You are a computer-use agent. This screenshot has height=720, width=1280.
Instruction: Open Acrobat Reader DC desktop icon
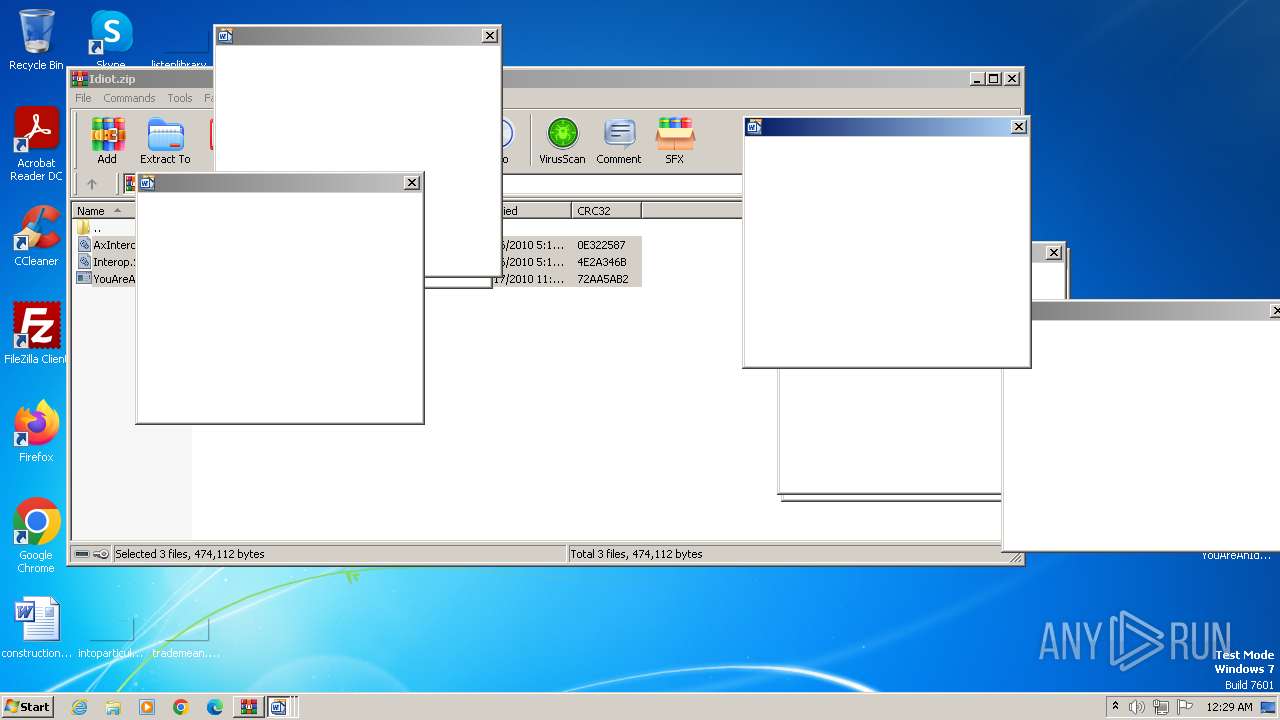(36, 145)
